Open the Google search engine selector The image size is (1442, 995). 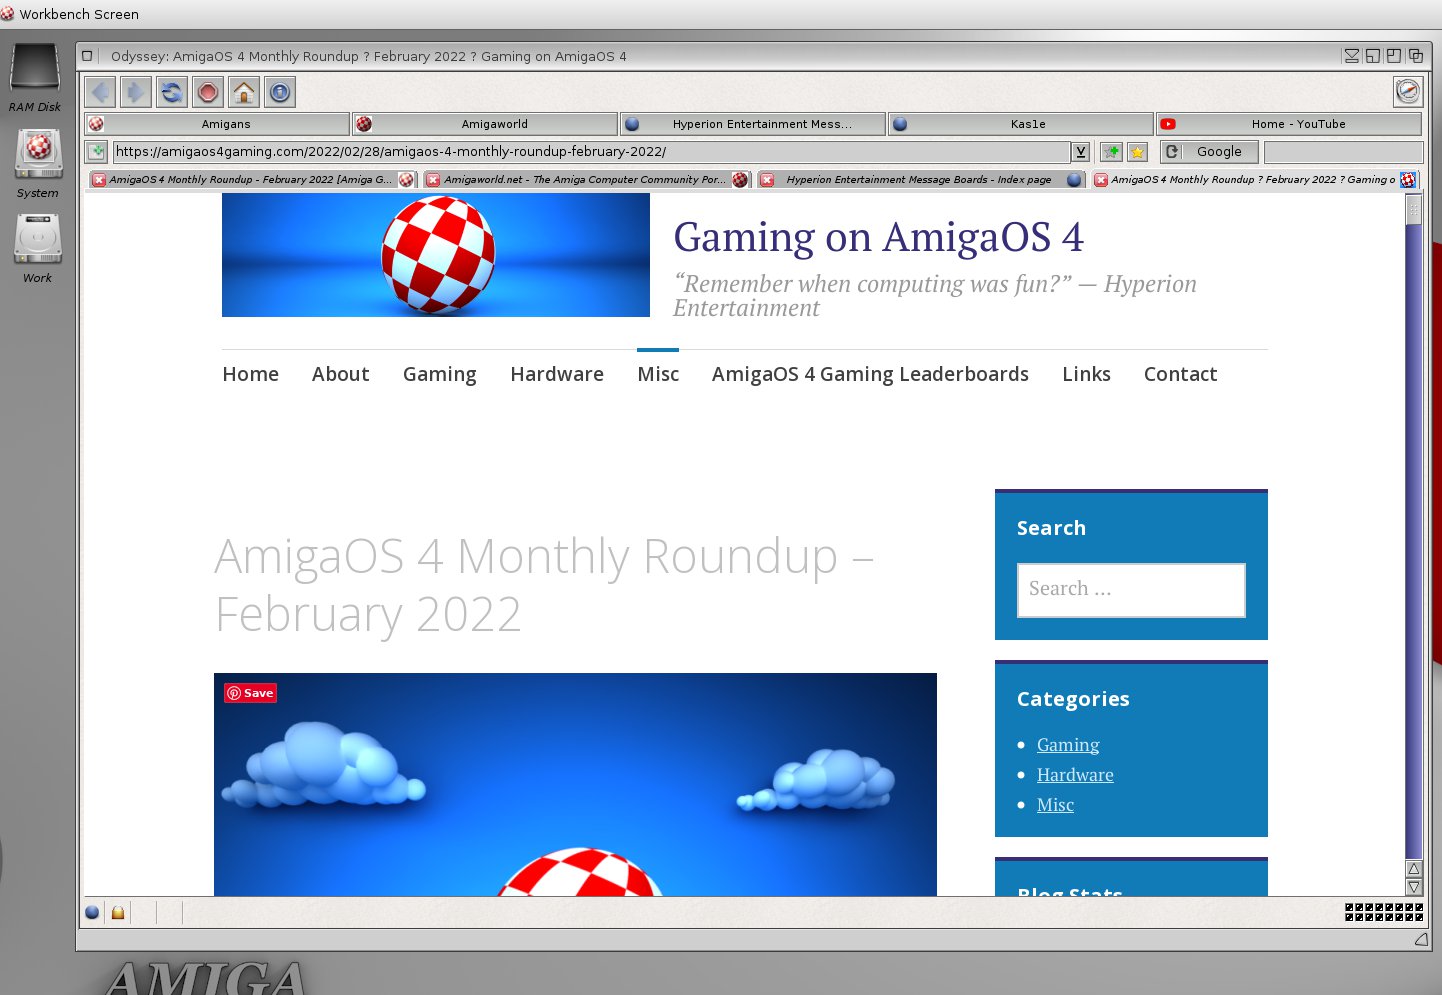[x=1209, y=152]
